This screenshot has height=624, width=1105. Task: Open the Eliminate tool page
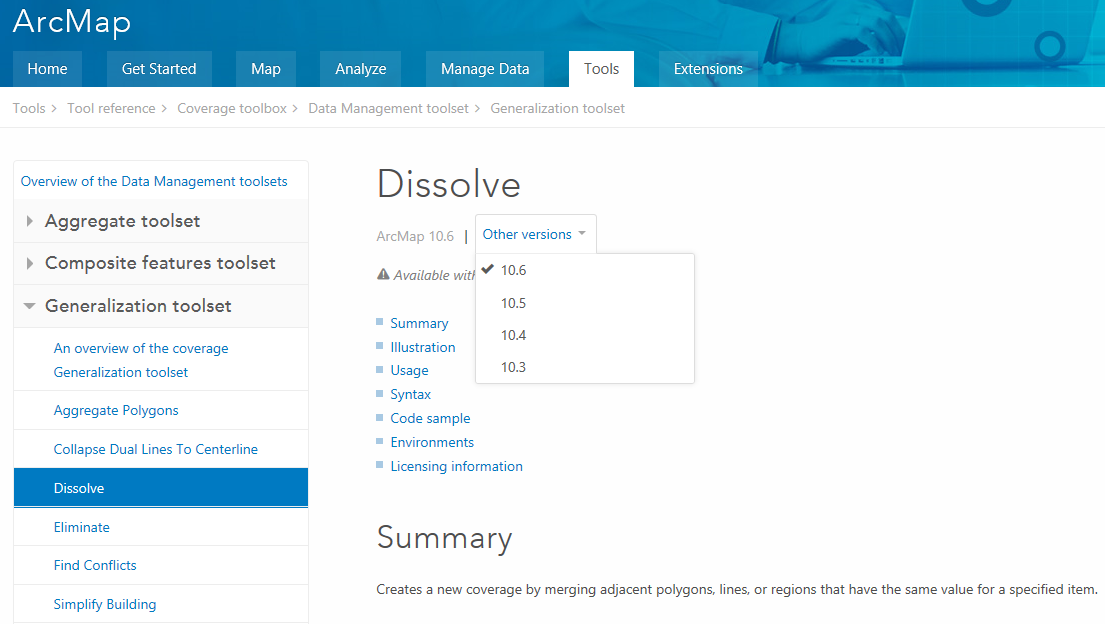[x=82, y=527]
